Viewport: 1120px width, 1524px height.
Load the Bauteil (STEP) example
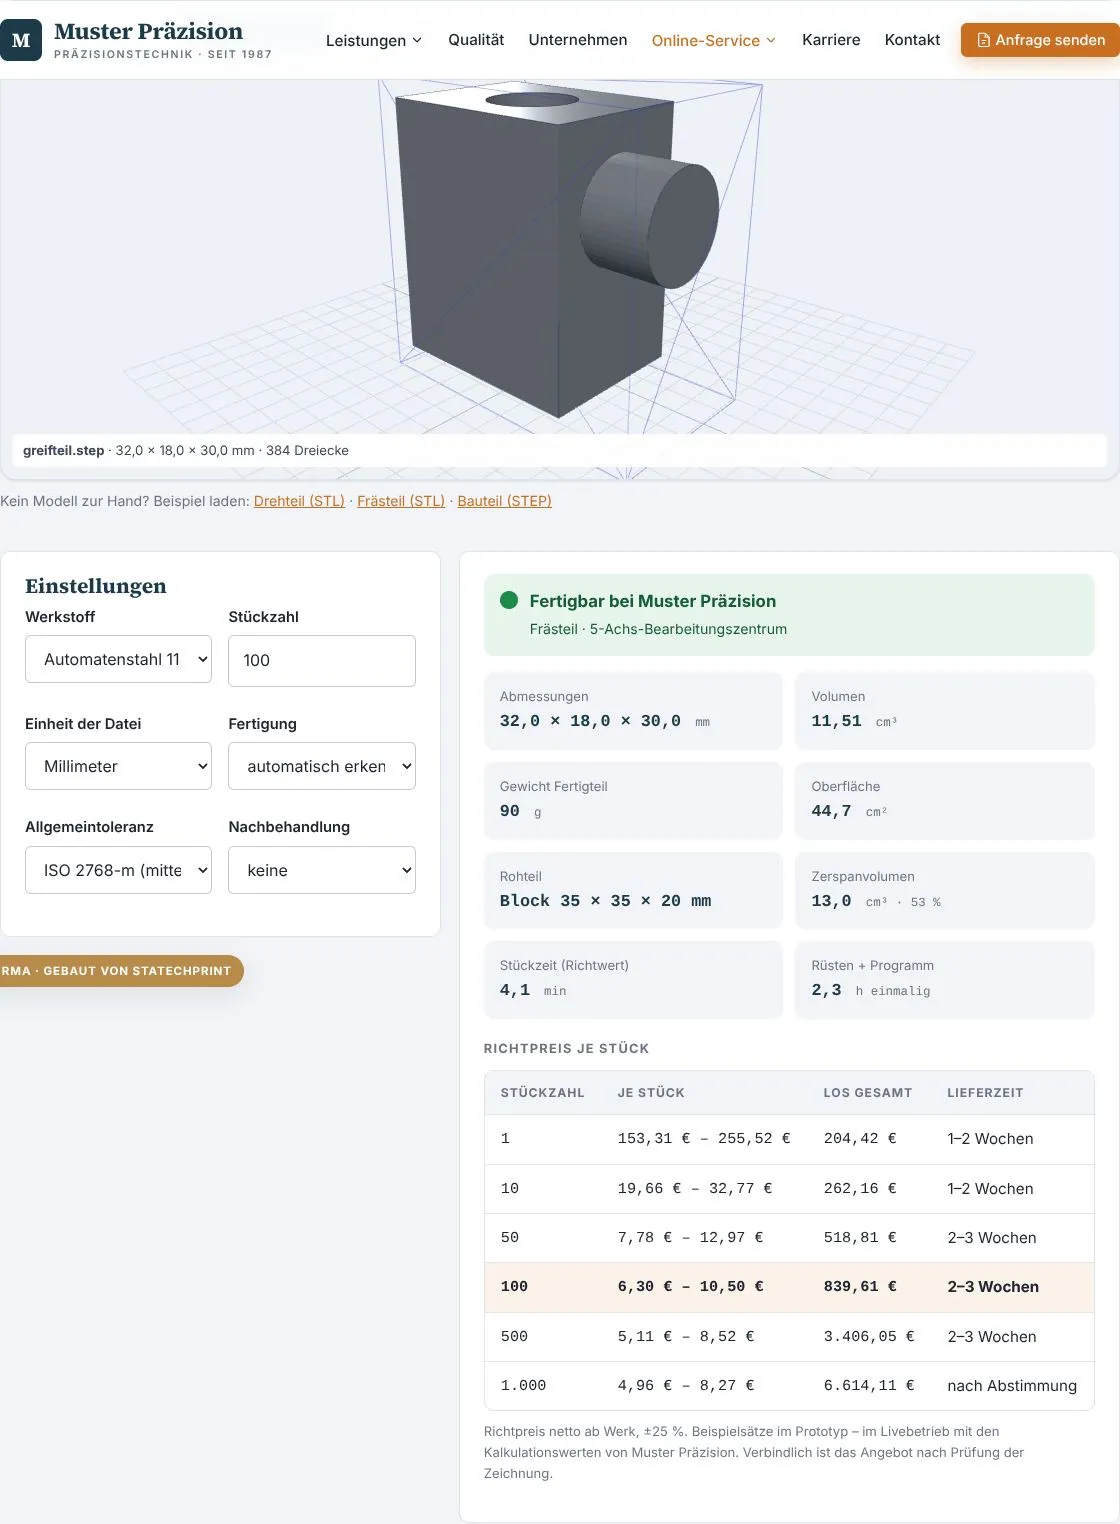tap(504, 501)
